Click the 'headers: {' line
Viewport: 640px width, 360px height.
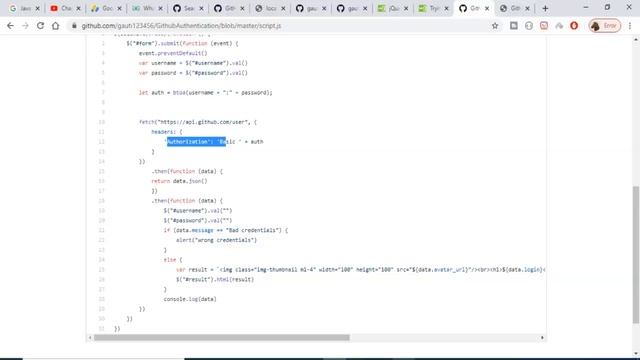click(167, 132)
